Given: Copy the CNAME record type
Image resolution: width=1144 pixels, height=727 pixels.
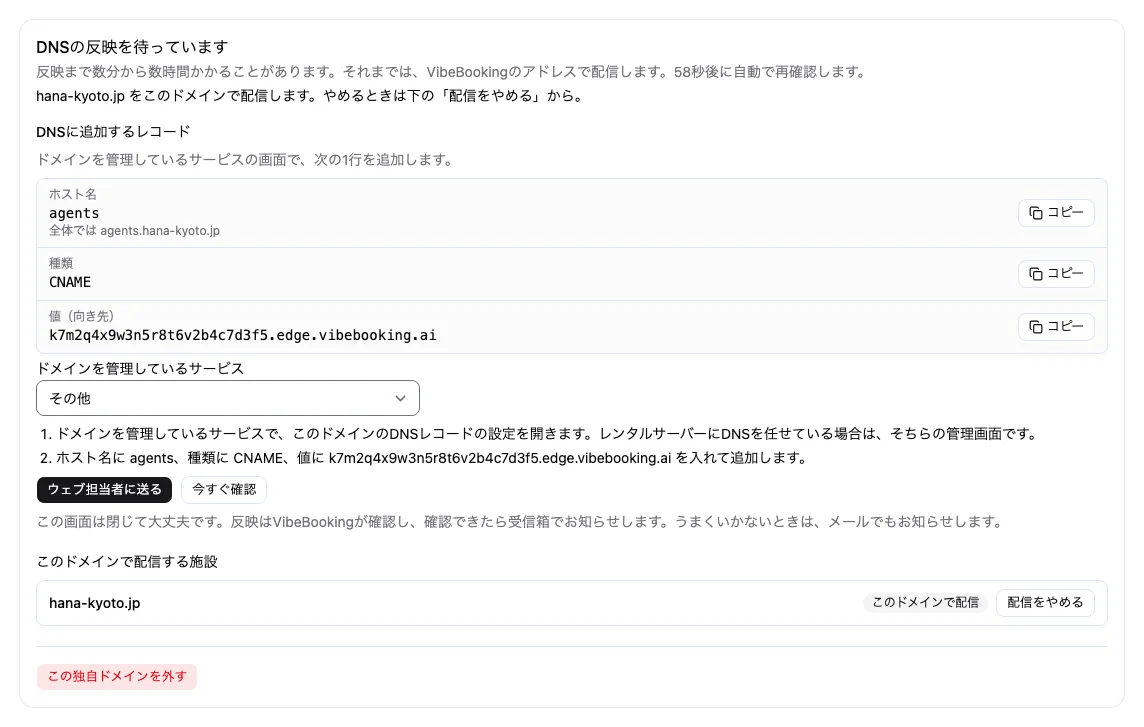Looking at the screenshot, I should (x=1056, y=274).
